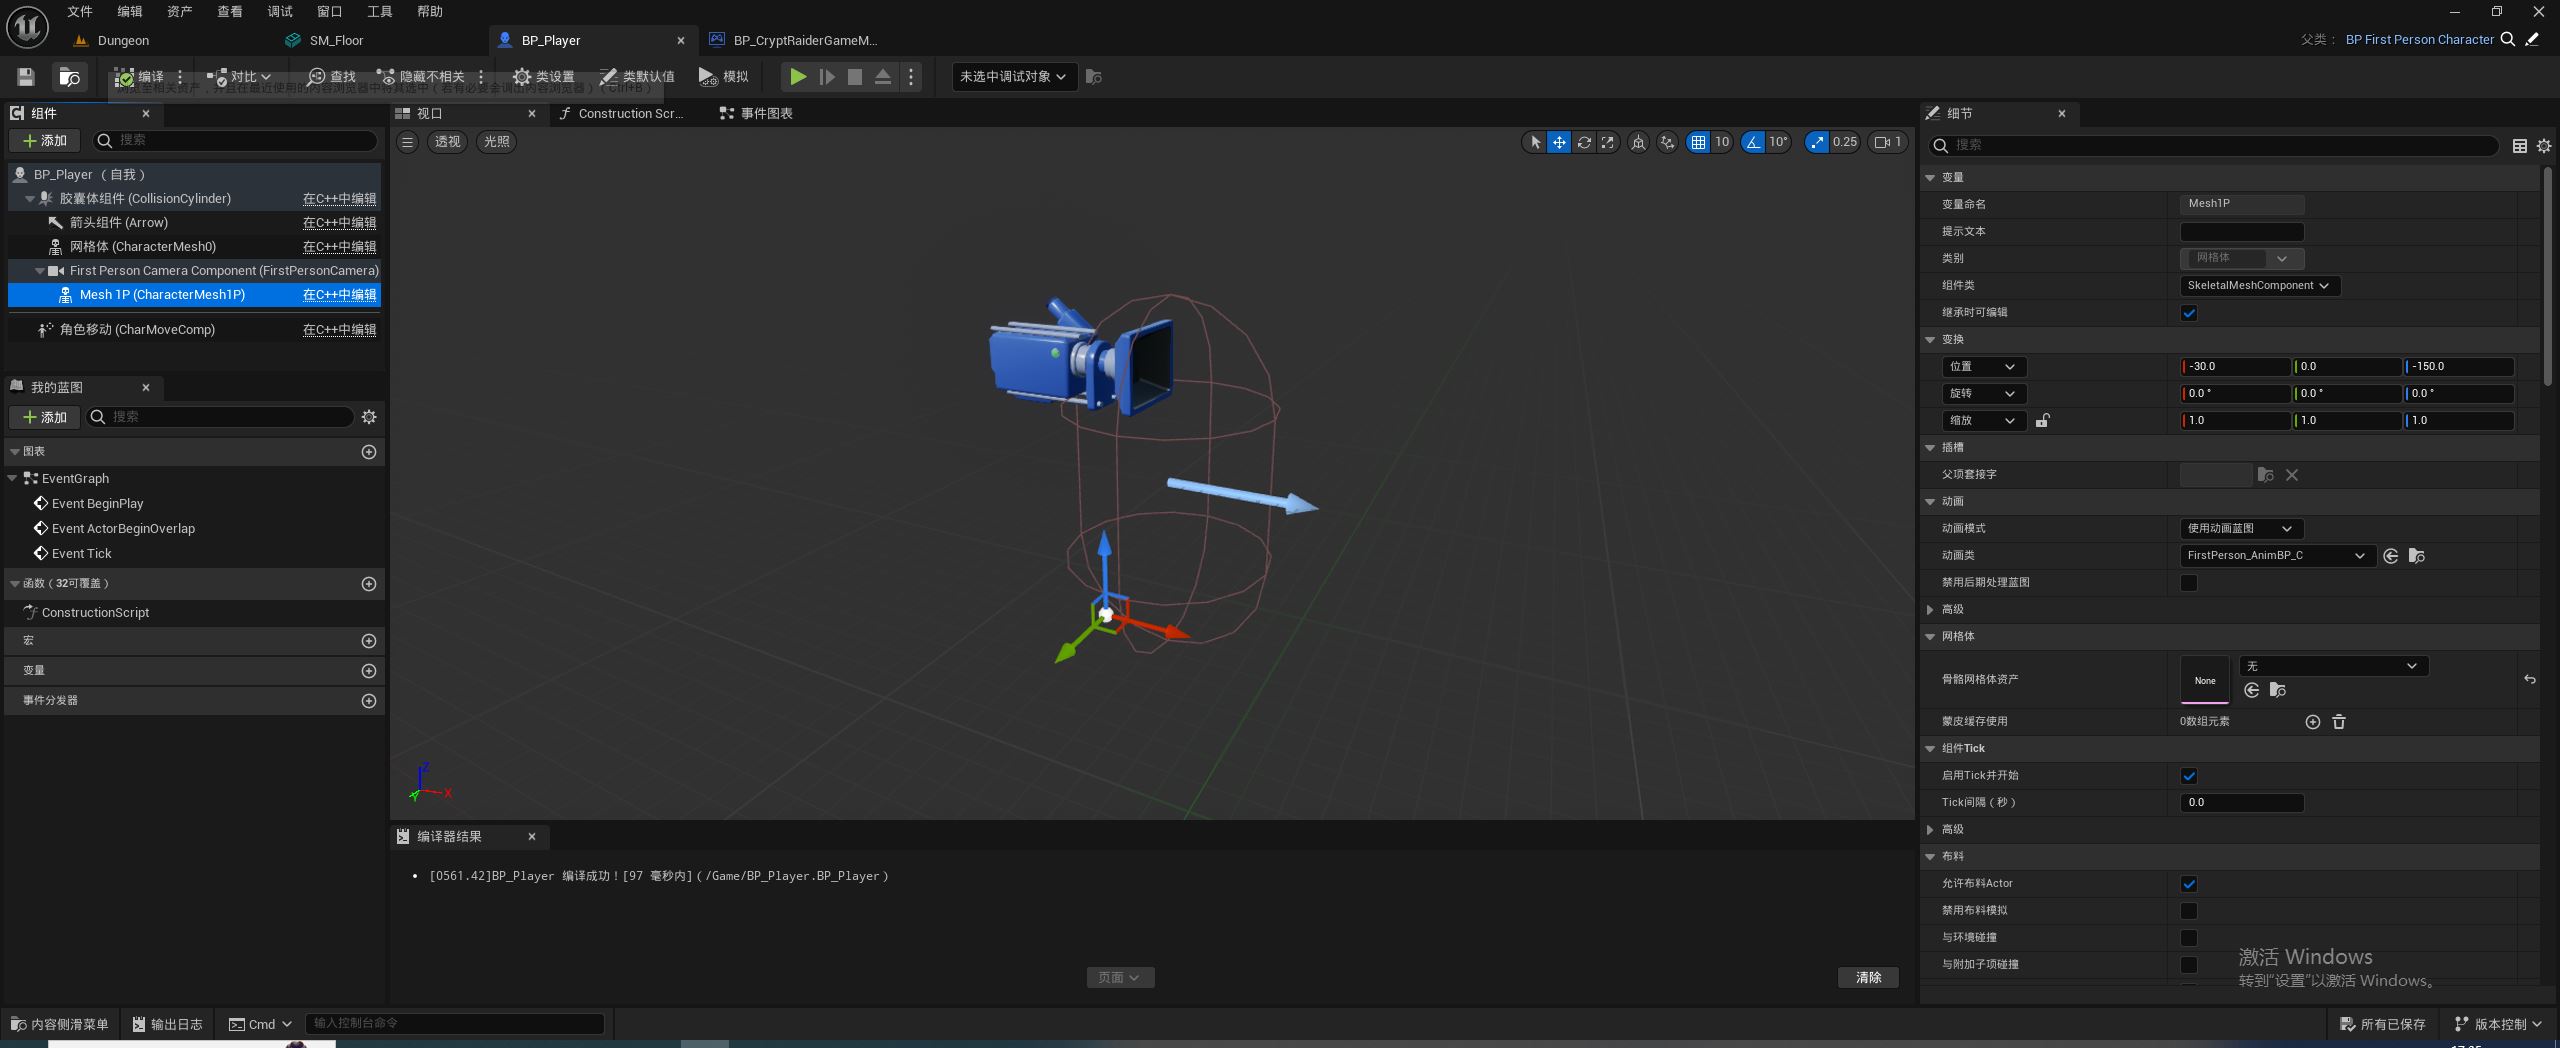Select the rotate tool in the viewport

point(1584,142)
